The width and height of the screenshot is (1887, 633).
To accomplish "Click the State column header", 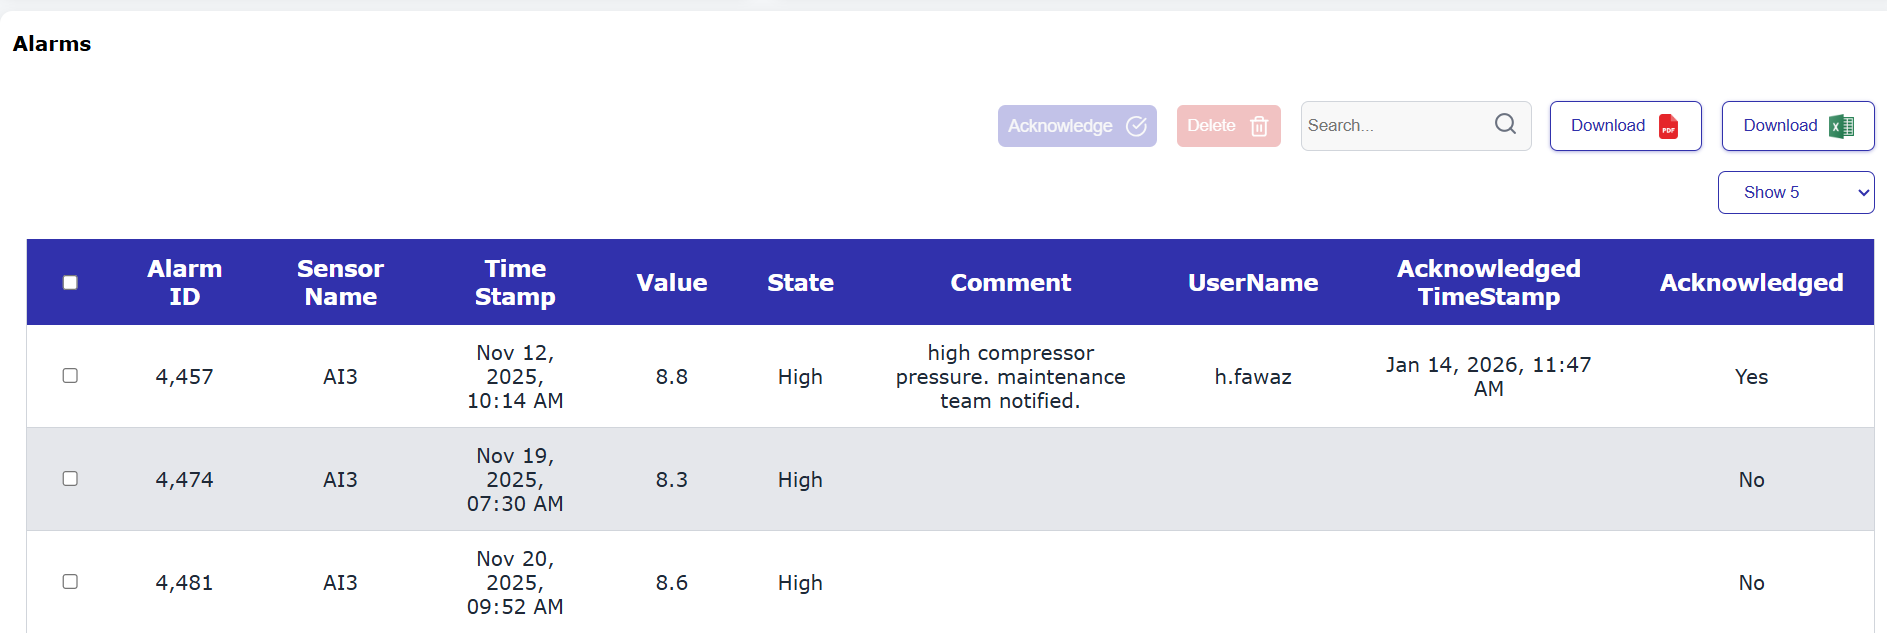I will pyautogui.click(x=800, y=283).
